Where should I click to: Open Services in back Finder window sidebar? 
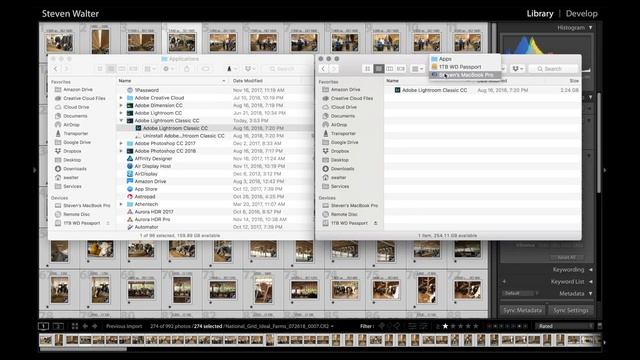click(72, 187)
